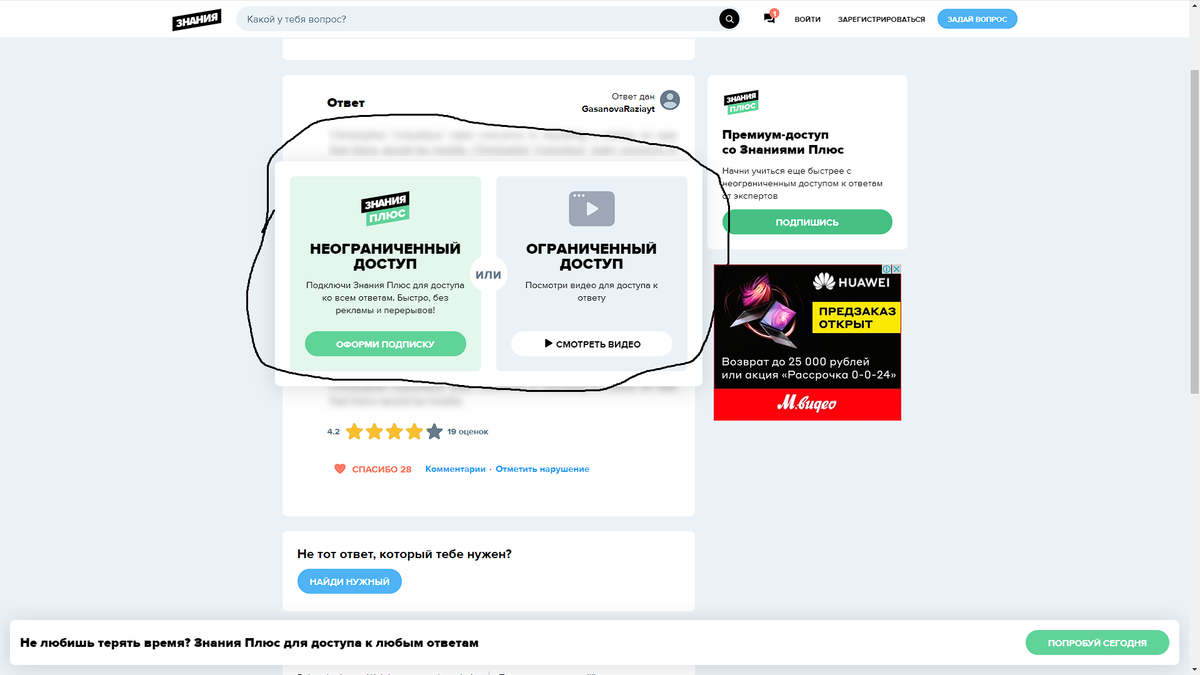Screen dimensions: 1200x675
Task: Click GasanovaRaziayt's user avatar
Action: coord(670,100)
